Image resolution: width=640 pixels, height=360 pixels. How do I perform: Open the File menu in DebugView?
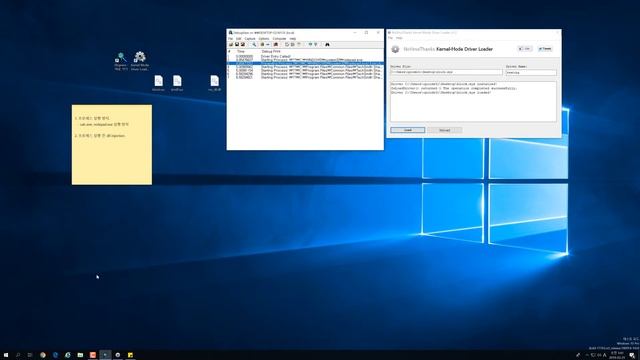click(230, 39)
